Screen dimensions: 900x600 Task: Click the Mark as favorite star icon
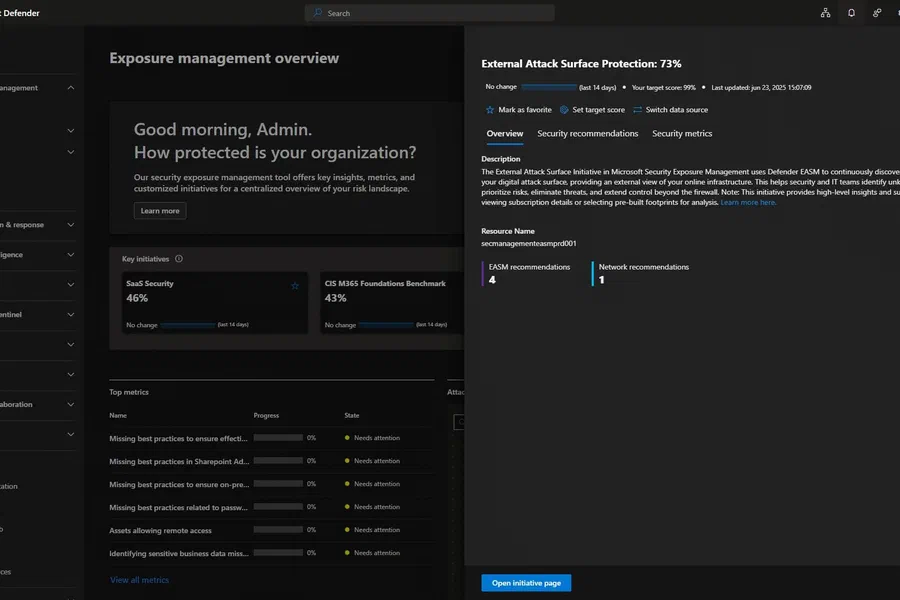point(490,110)
